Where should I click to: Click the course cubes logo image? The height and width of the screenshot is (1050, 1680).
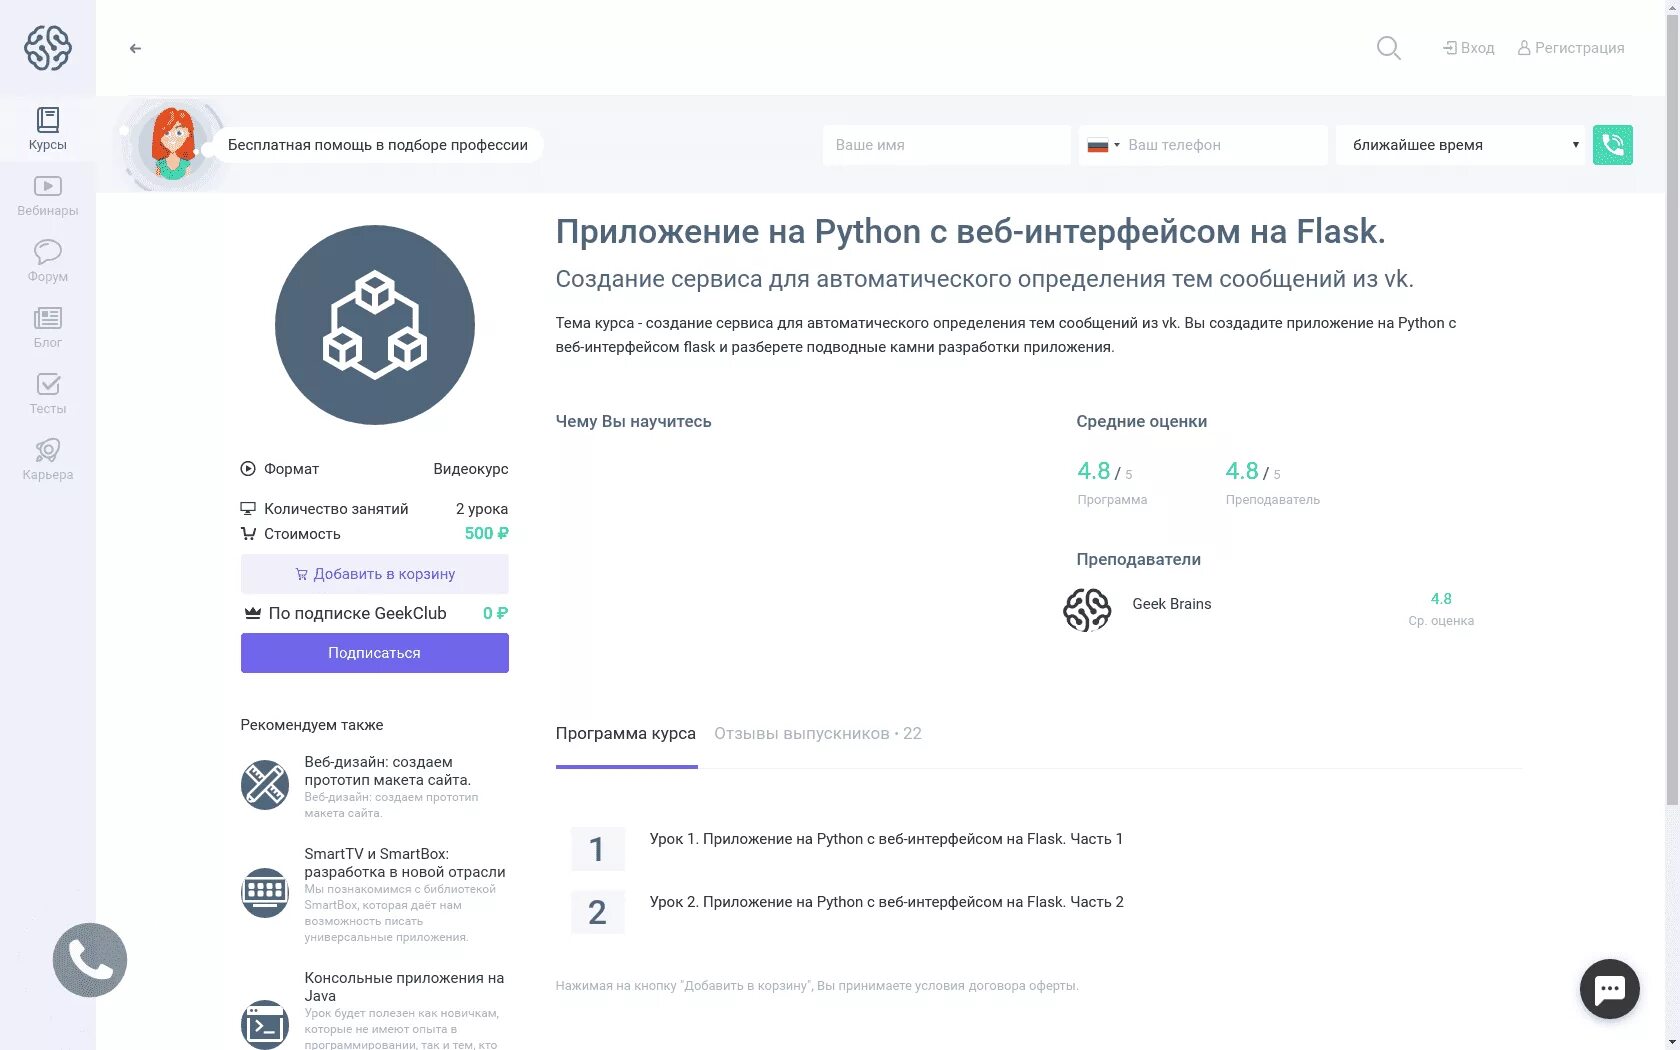click(x=375, y=325)
